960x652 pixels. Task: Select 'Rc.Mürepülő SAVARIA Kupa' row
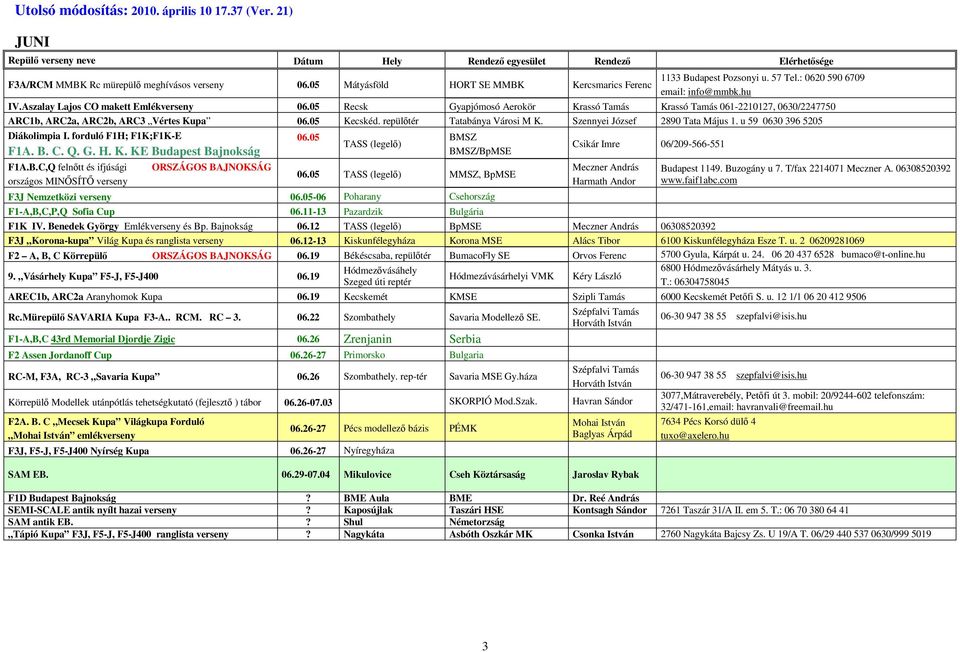(479, 317)
